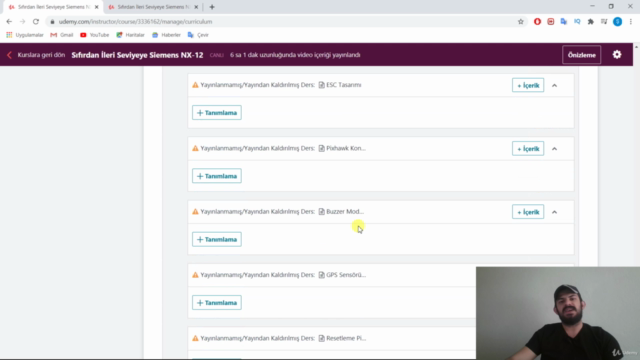Open the extensions puzzle icon
This screenshot has width=640, height=360.
point(590,22)
